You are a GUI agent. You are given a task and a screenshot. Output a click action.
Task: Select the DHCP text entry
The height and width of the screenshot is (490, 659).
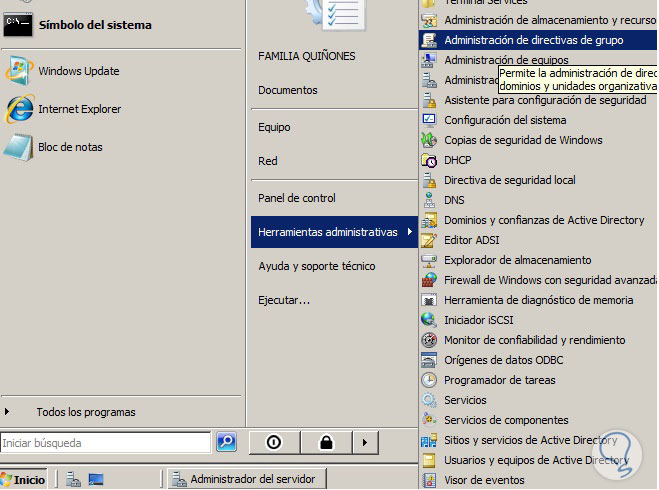(458, 160)
